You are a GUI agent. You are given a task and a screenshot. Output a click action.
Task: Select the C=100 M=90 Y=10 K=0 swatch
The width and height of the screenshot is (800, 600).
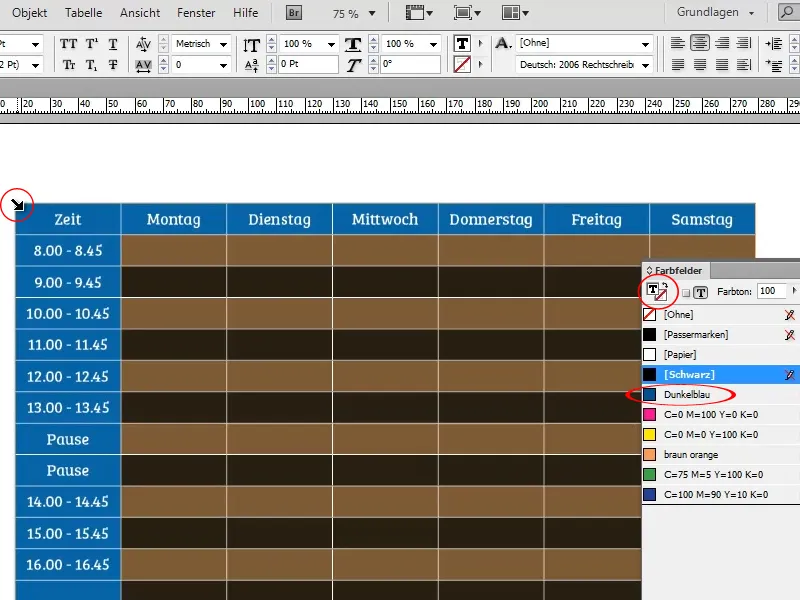(720, 494)
